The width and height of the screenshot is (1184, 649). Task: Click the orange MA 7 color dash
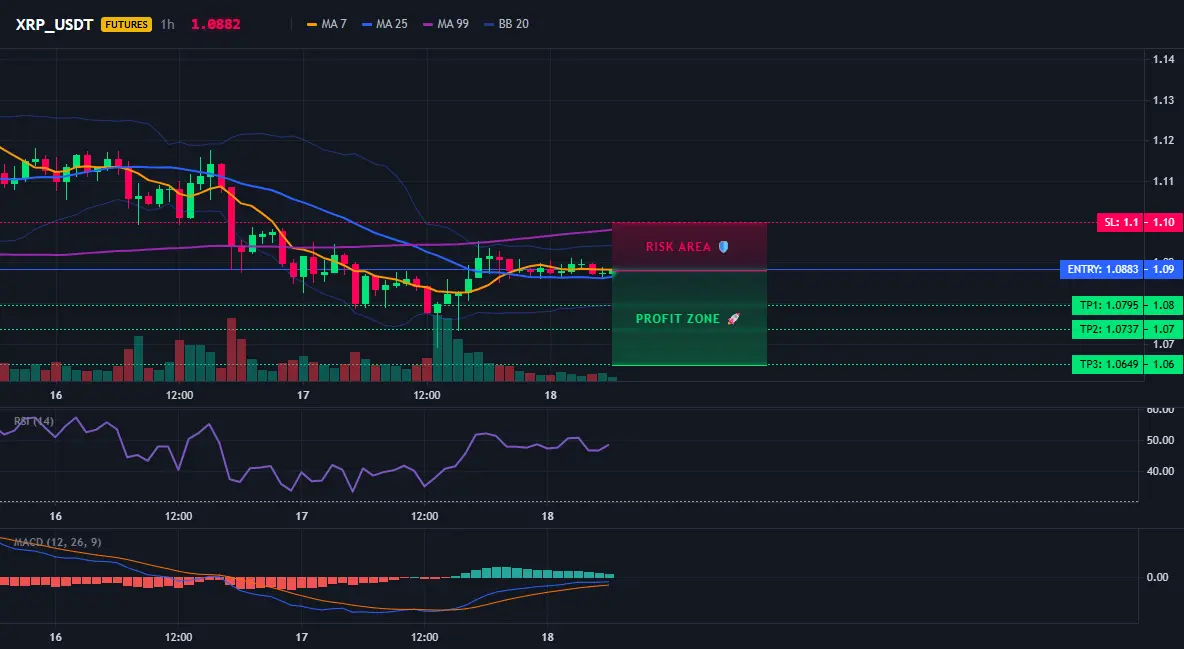click(x=312, y=24)
